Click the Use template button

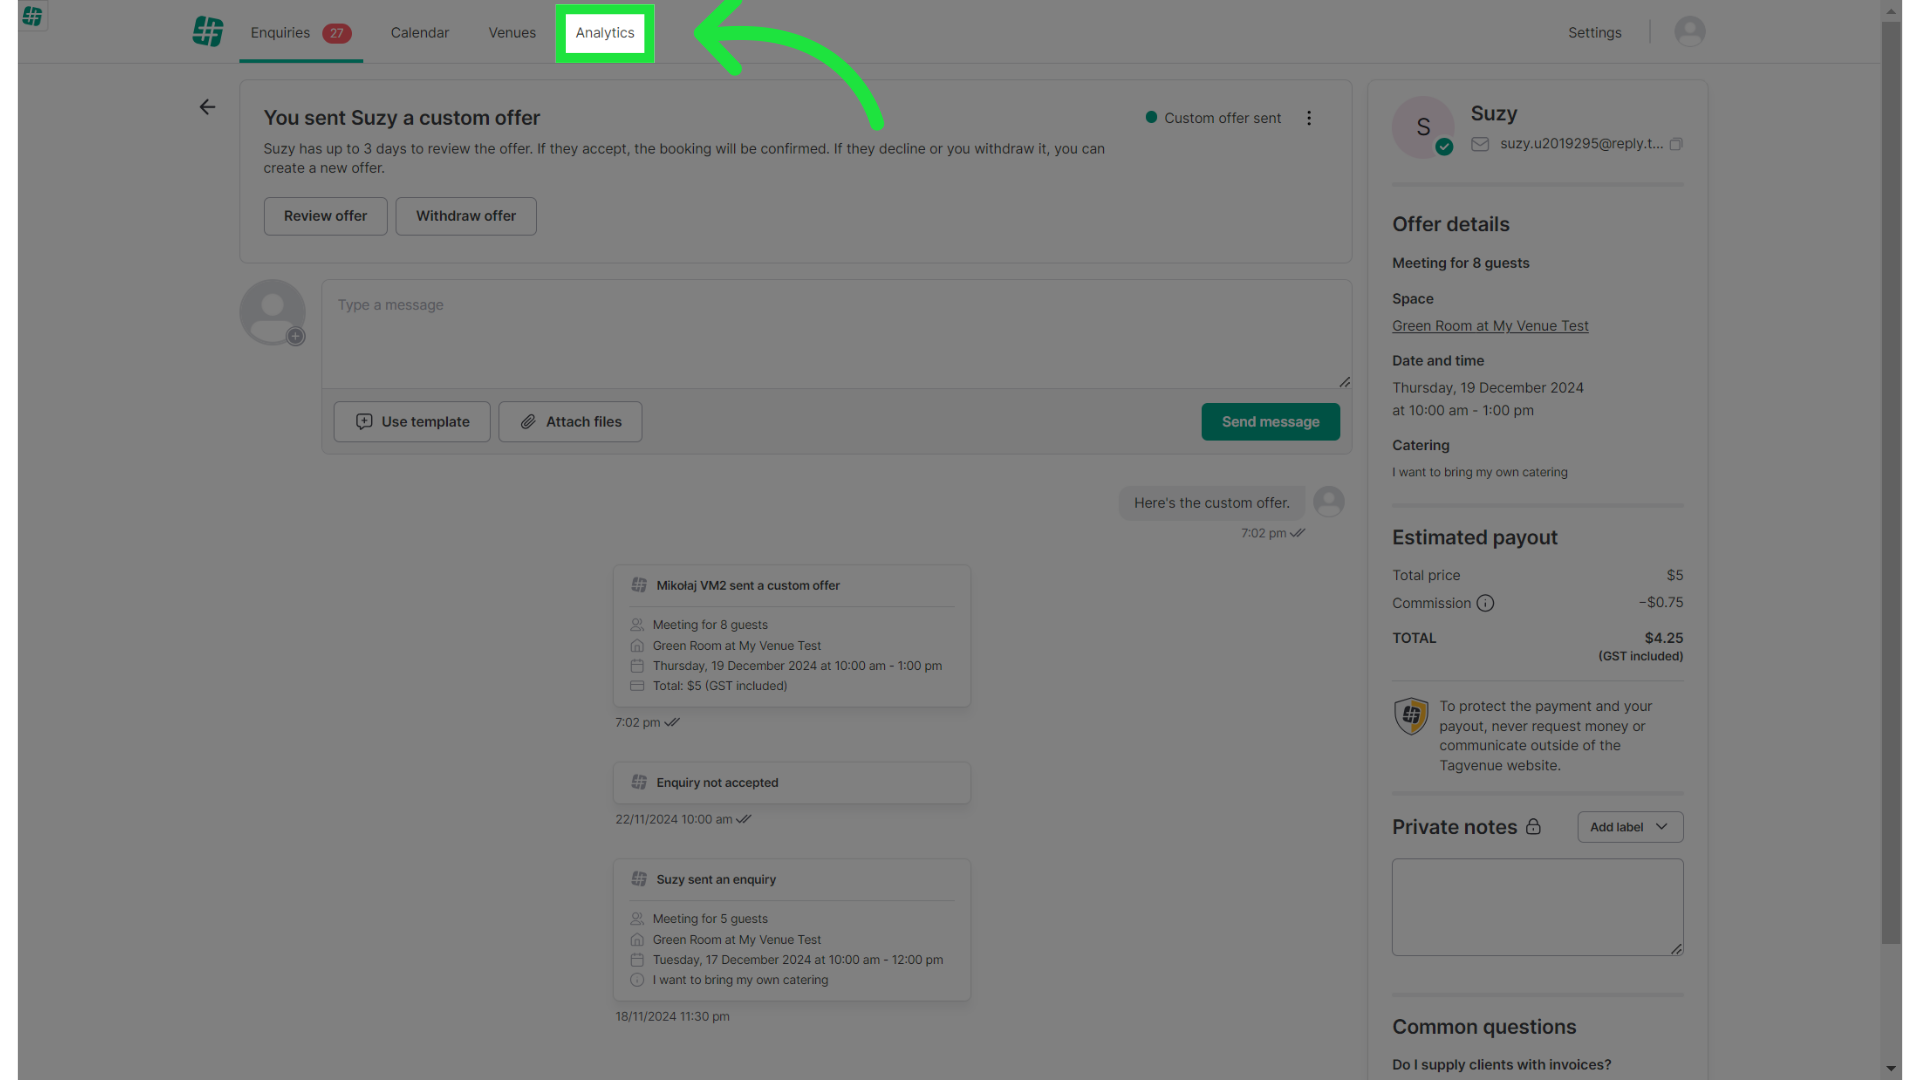[x=411, y=422]
